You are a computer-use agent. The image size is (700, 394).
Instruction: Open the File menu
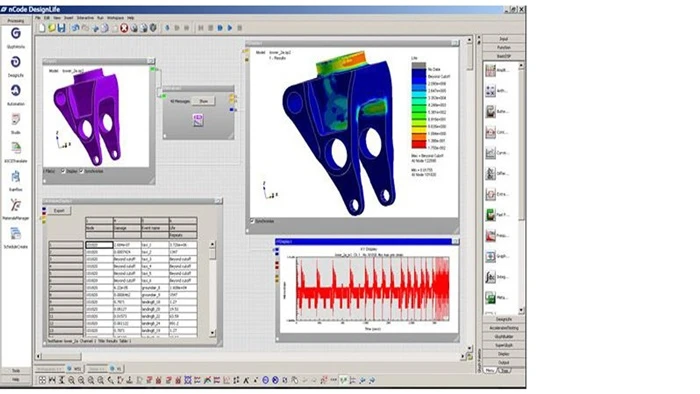click(x=38, y=18)
